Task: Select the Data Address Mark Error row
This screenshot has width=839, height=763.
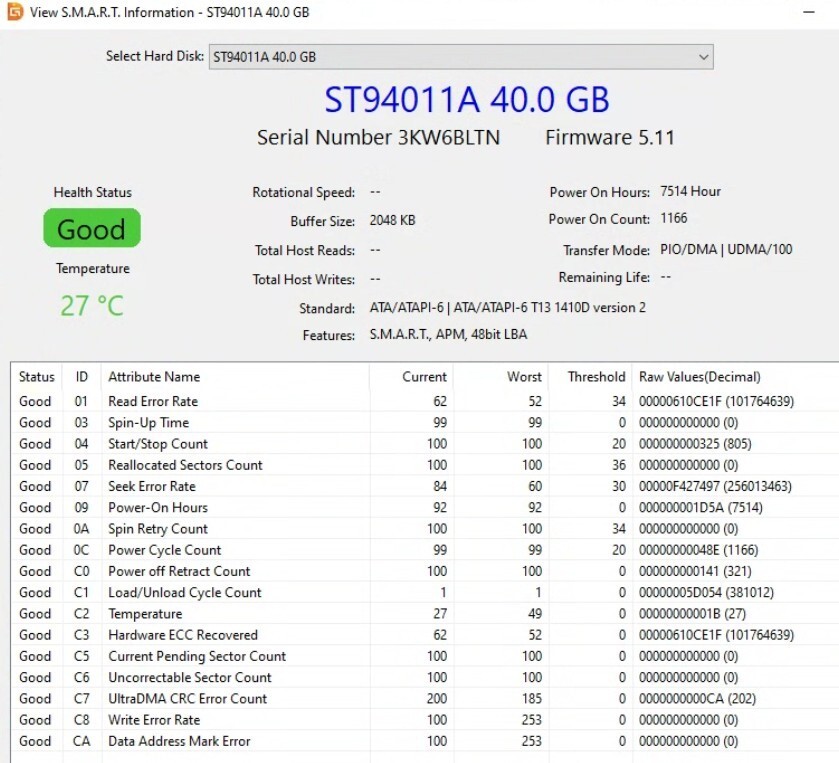Action: pyautogui.click(x=425, y=741)
